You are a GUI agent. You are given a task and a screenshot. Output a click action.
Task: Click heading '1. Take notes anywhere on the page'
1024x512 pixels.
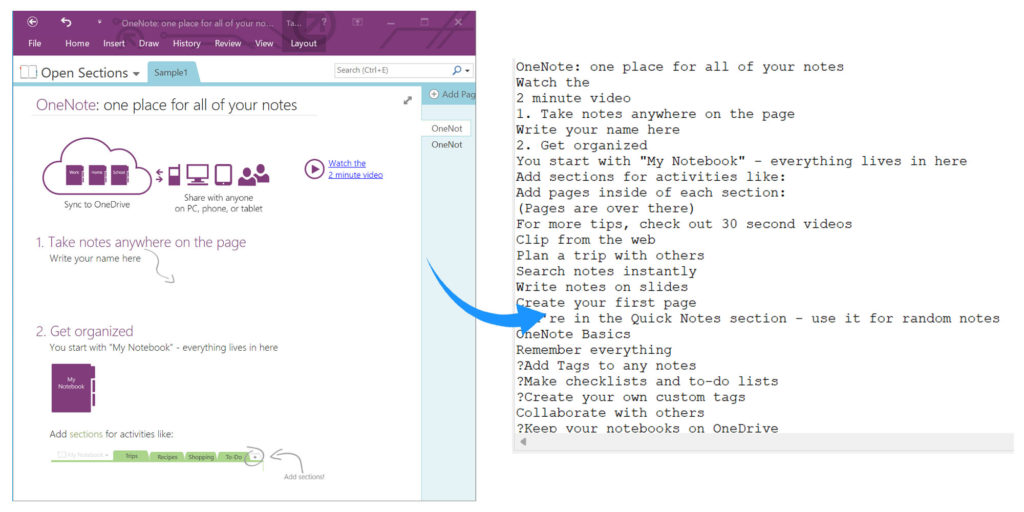pos(141,242)
